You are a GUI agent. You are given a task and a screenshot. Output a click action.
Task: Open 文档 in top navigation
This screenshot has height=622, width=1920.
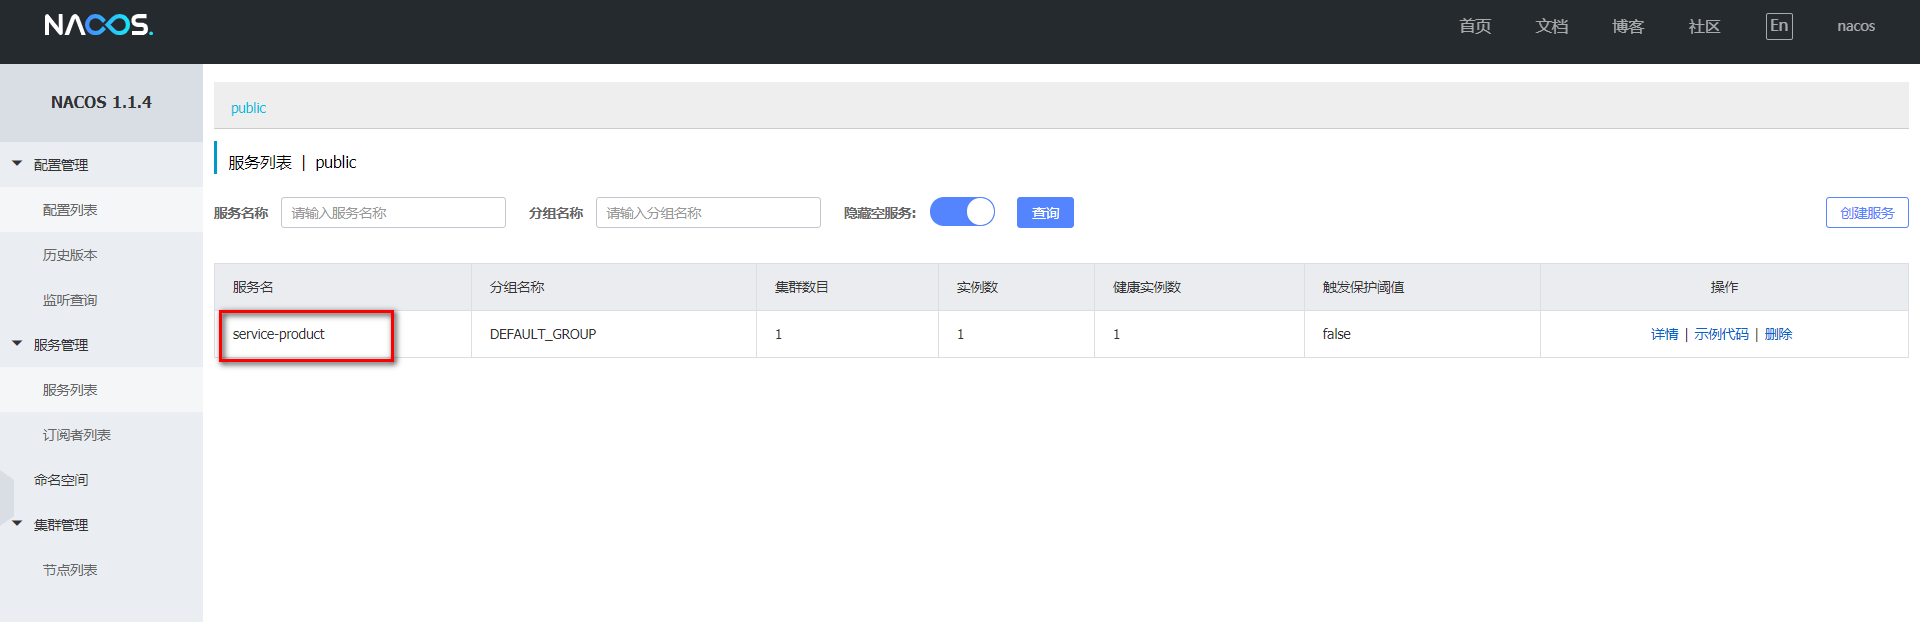coord(1552,26)
